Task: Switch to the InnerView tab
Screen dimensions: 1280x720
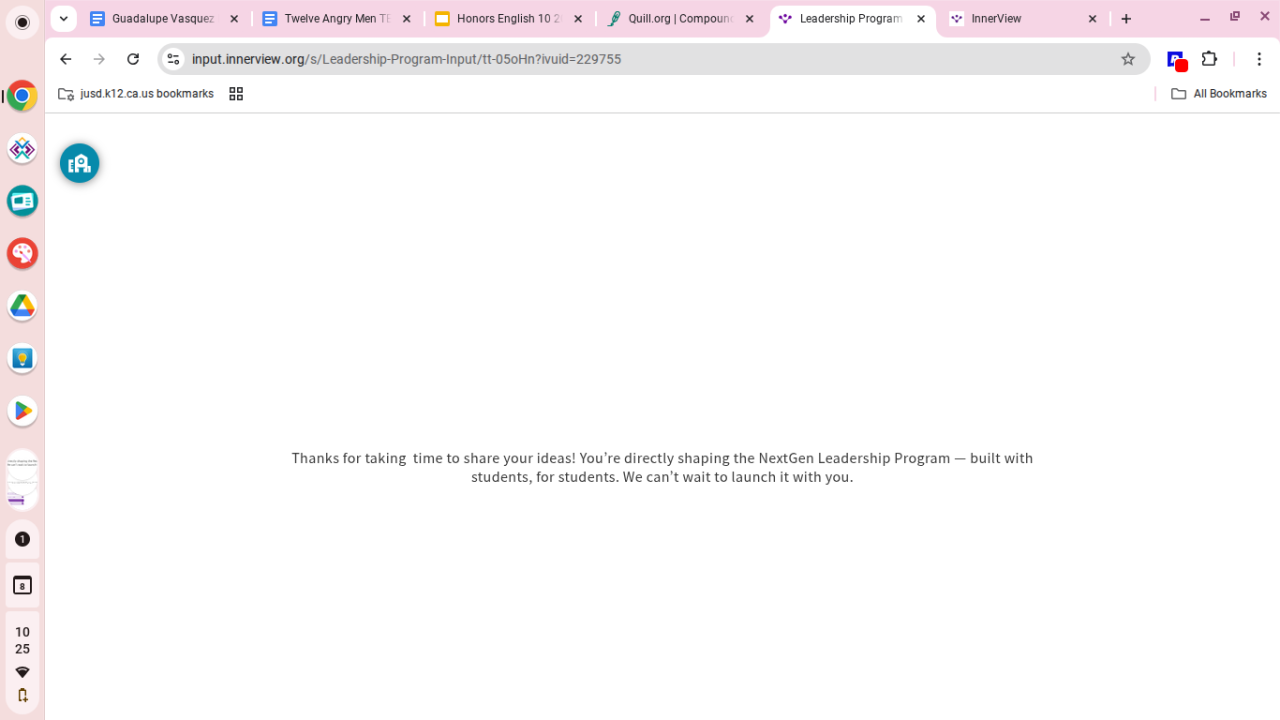Action: 1024,19
